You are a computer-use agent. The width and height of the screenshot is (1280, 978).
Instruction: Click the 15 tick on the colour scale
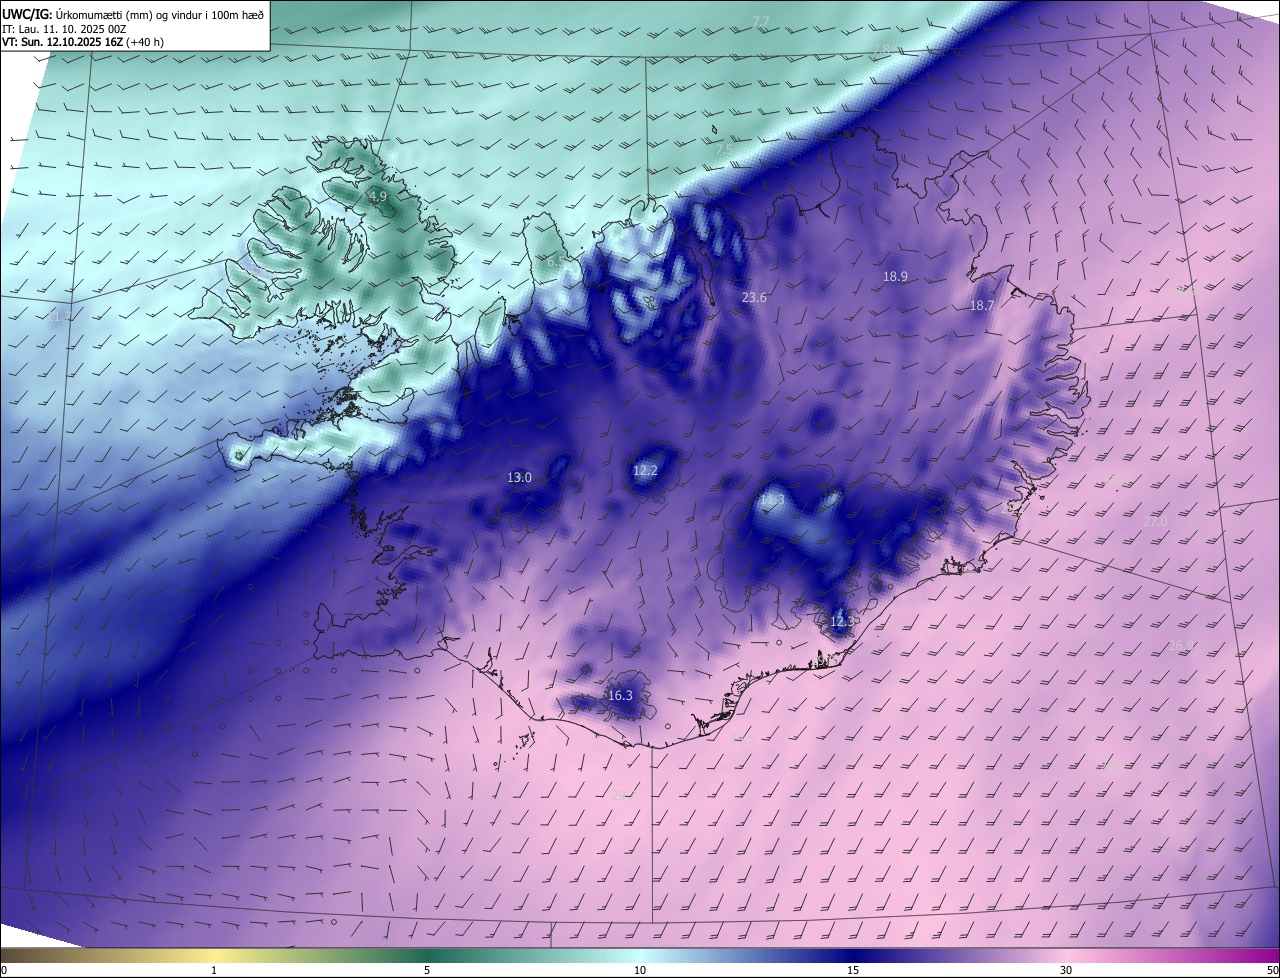[853, 970]
